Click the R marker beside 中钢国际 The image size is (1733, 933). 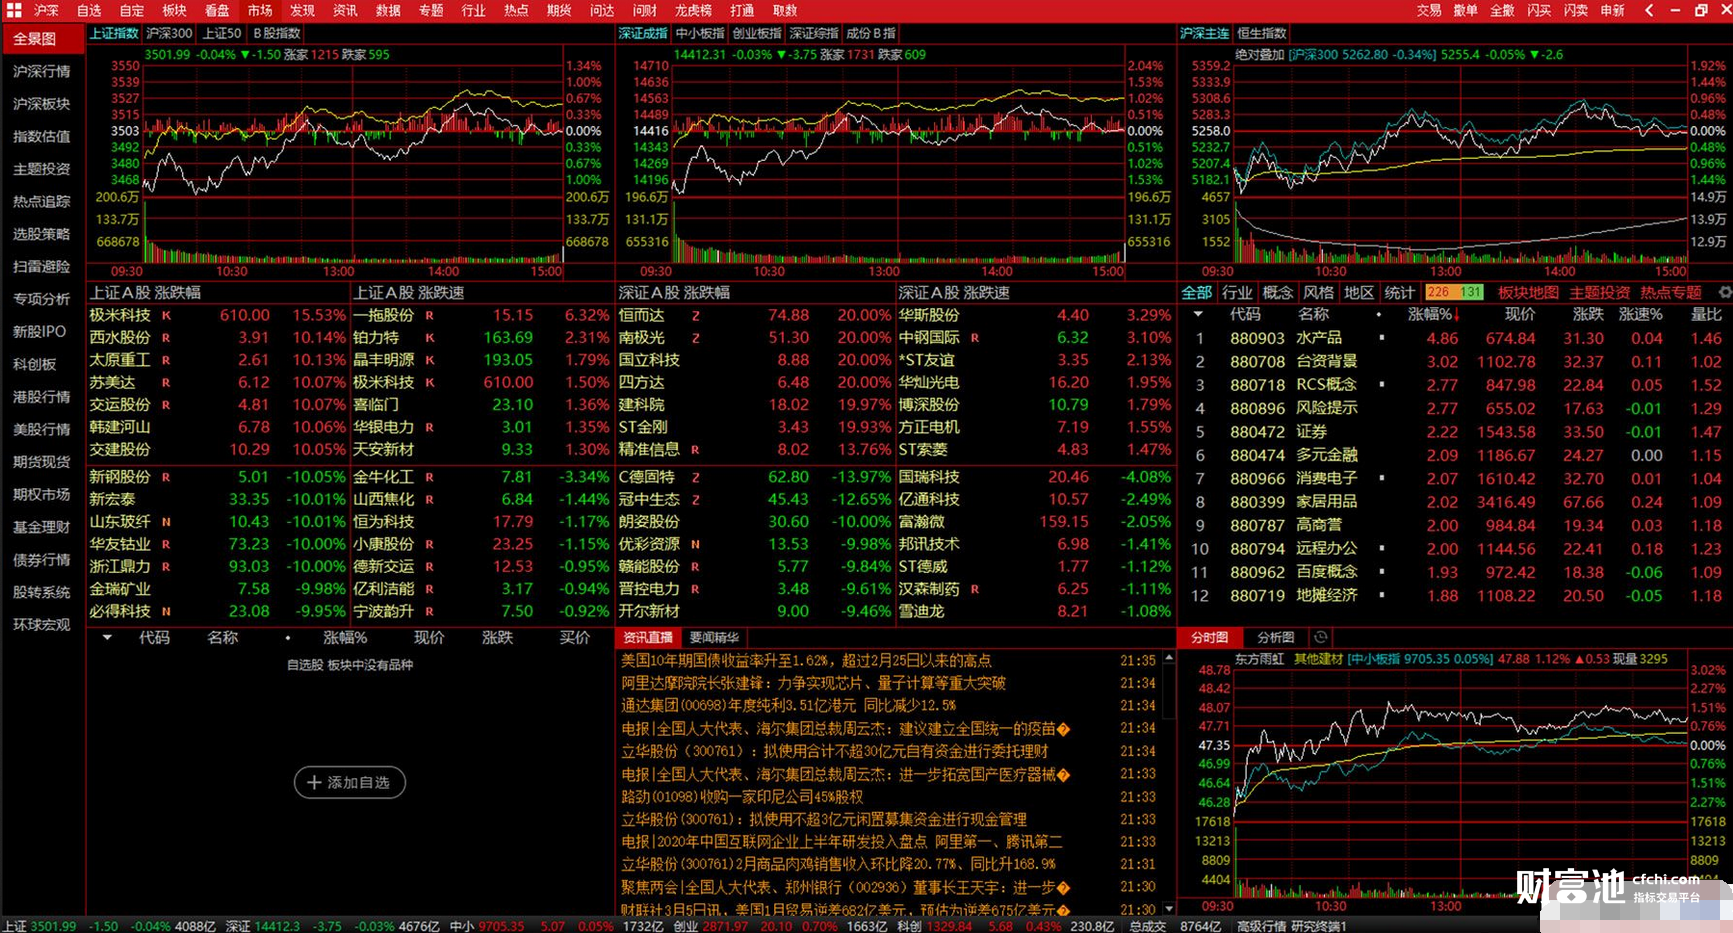(x=974, y=338)
